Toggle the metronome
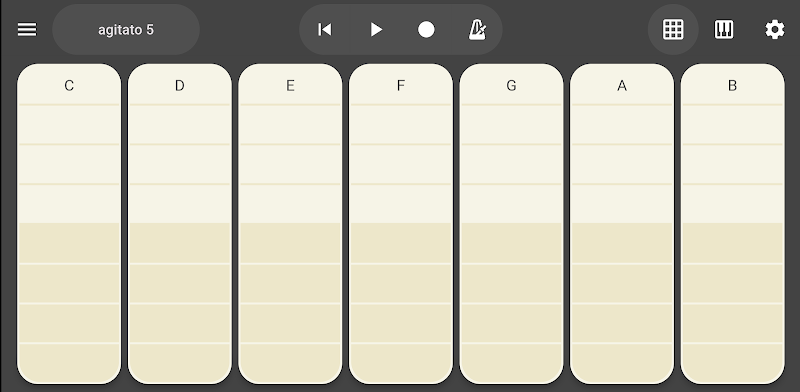Screen dimensions: 800x392 click(477, 30)
